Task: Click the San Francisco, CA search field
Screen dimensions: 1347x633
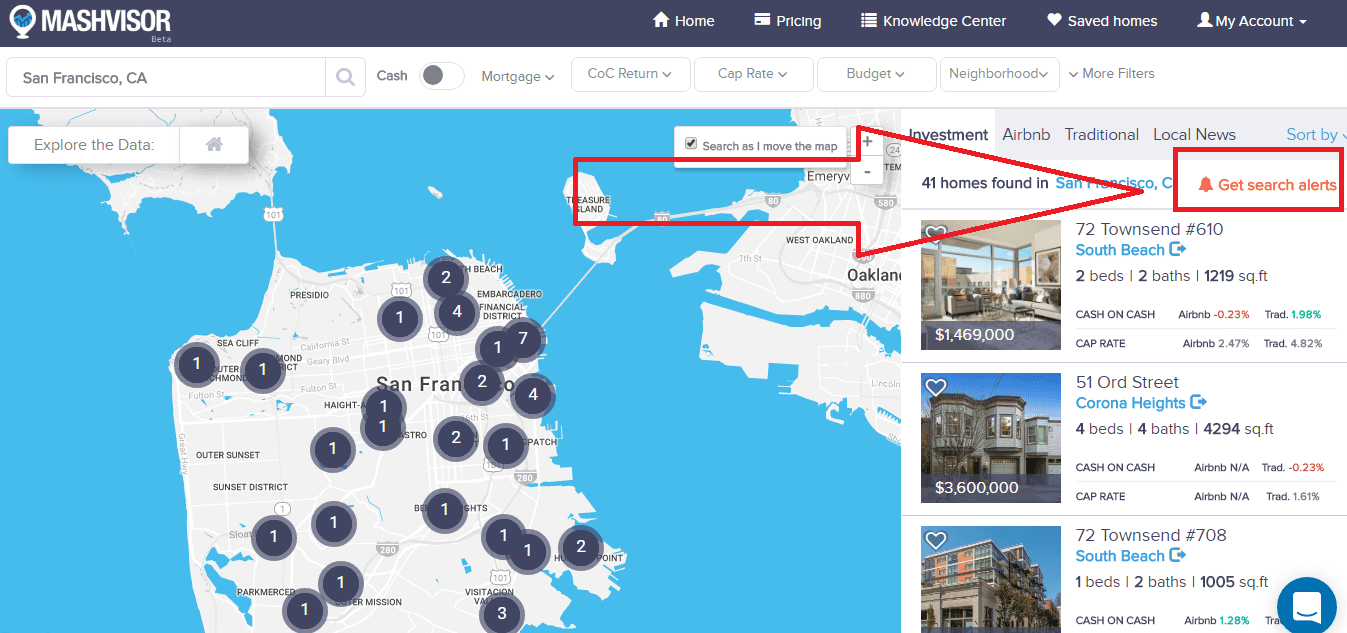Action: point(166,78)
